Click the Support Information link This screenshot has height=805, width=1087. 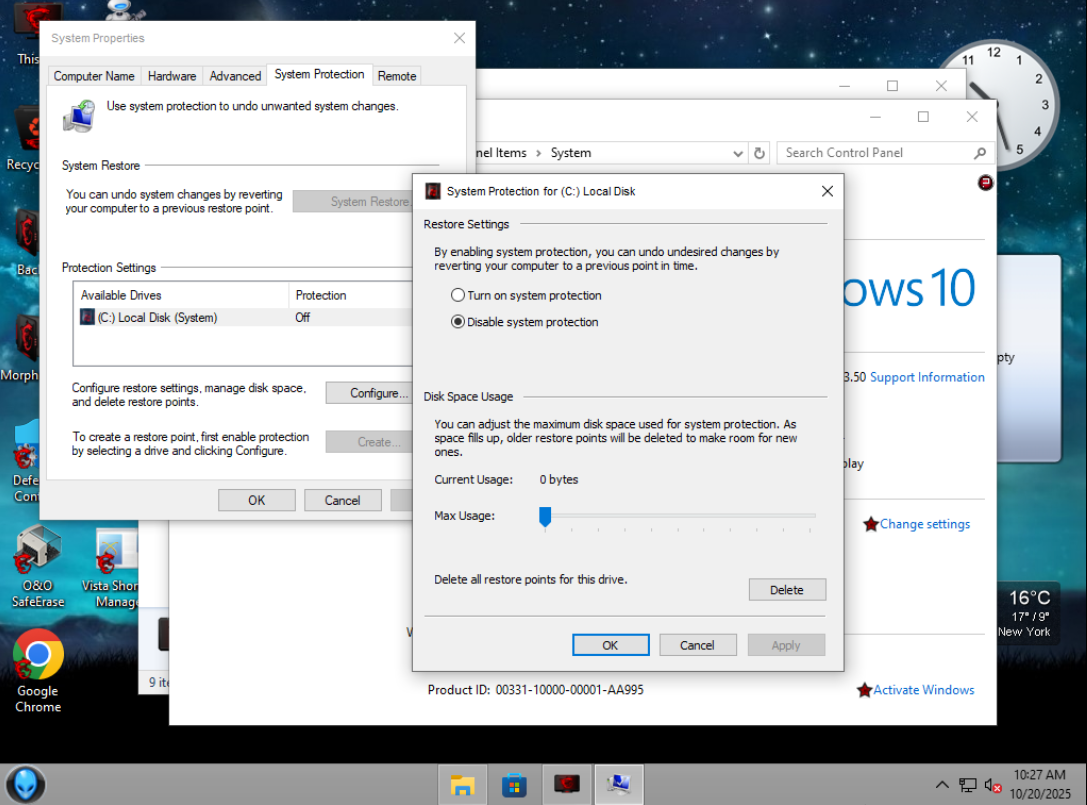pos(927,377)
